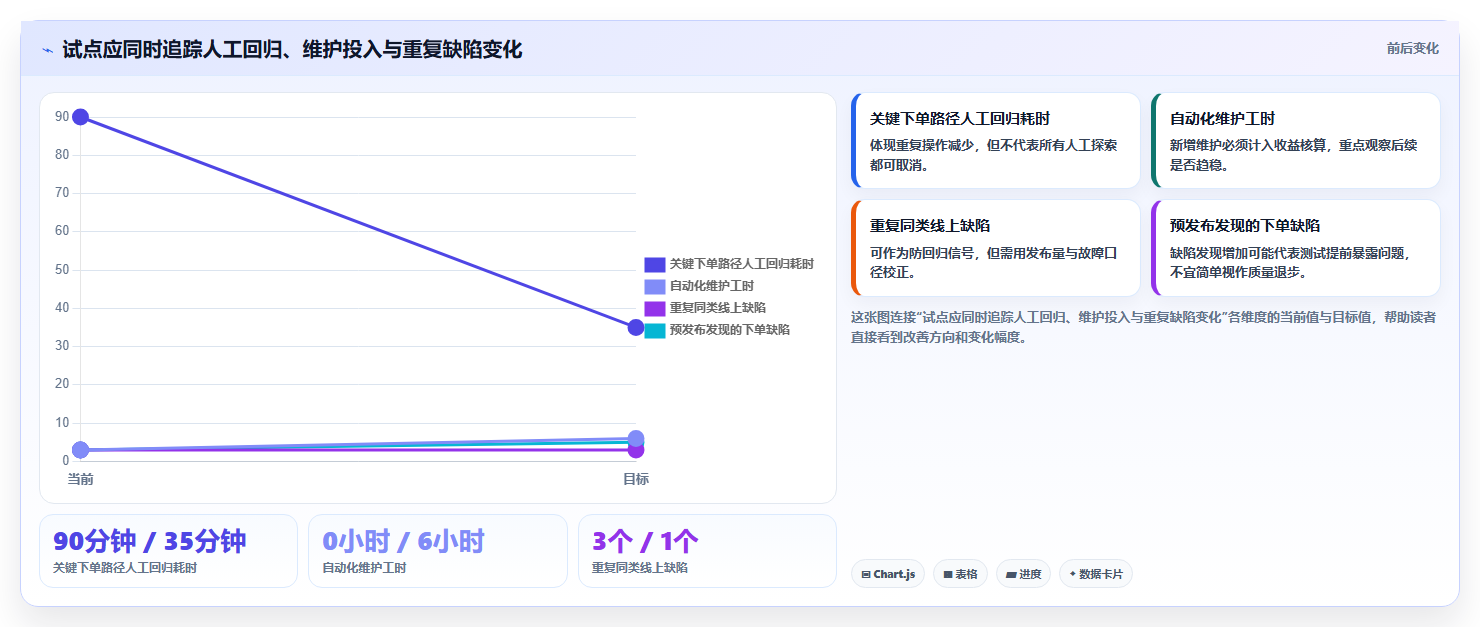Screen dimensions: 1480x627
Task: Select the 0小时 / 6小时 stat card
Action: [x=438, y=551]
